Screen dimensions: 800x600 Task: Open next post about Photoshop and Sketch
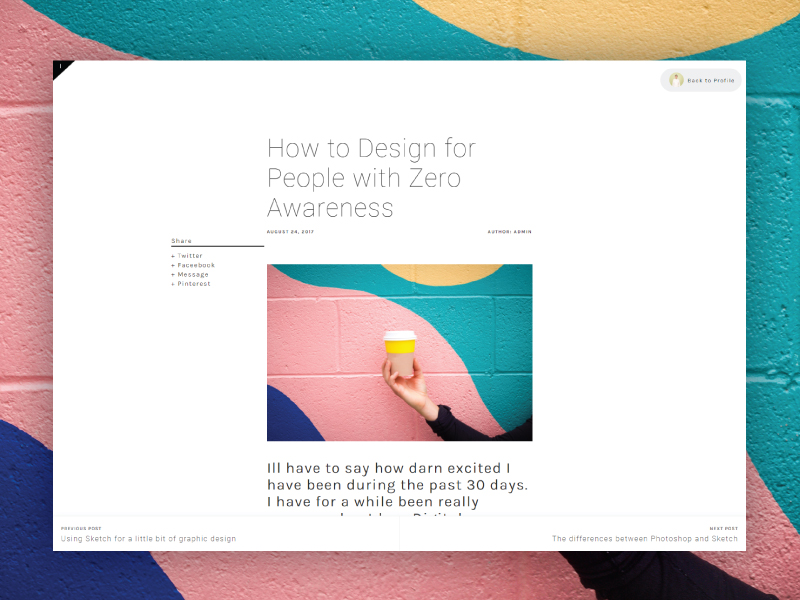[x=645, y=539]
